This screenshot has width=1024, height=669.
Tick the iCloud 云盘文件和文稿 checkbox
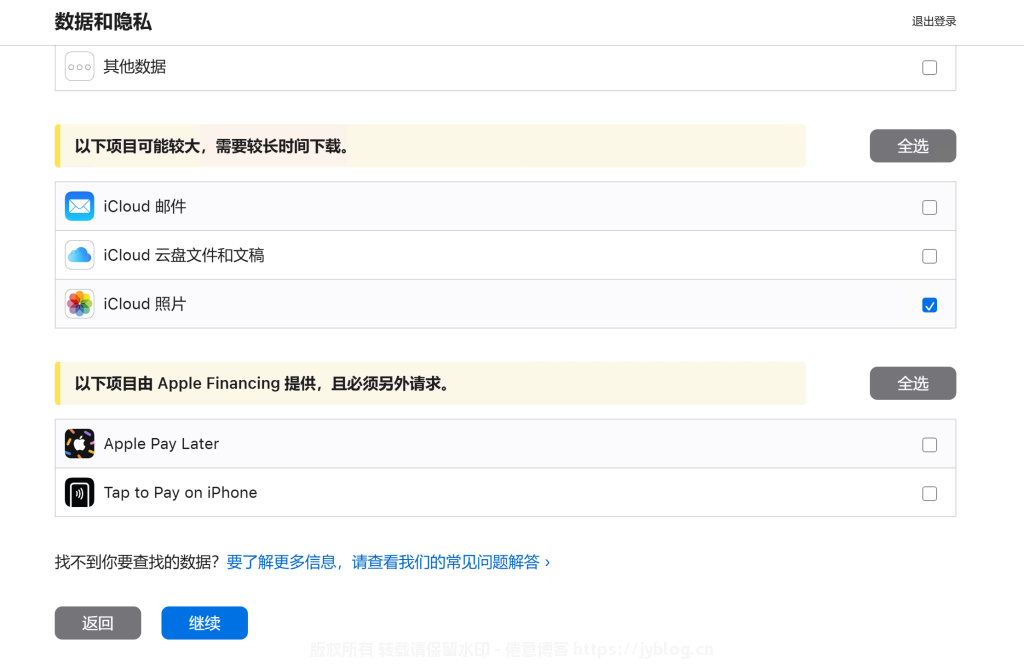click(x=929, y=257)
